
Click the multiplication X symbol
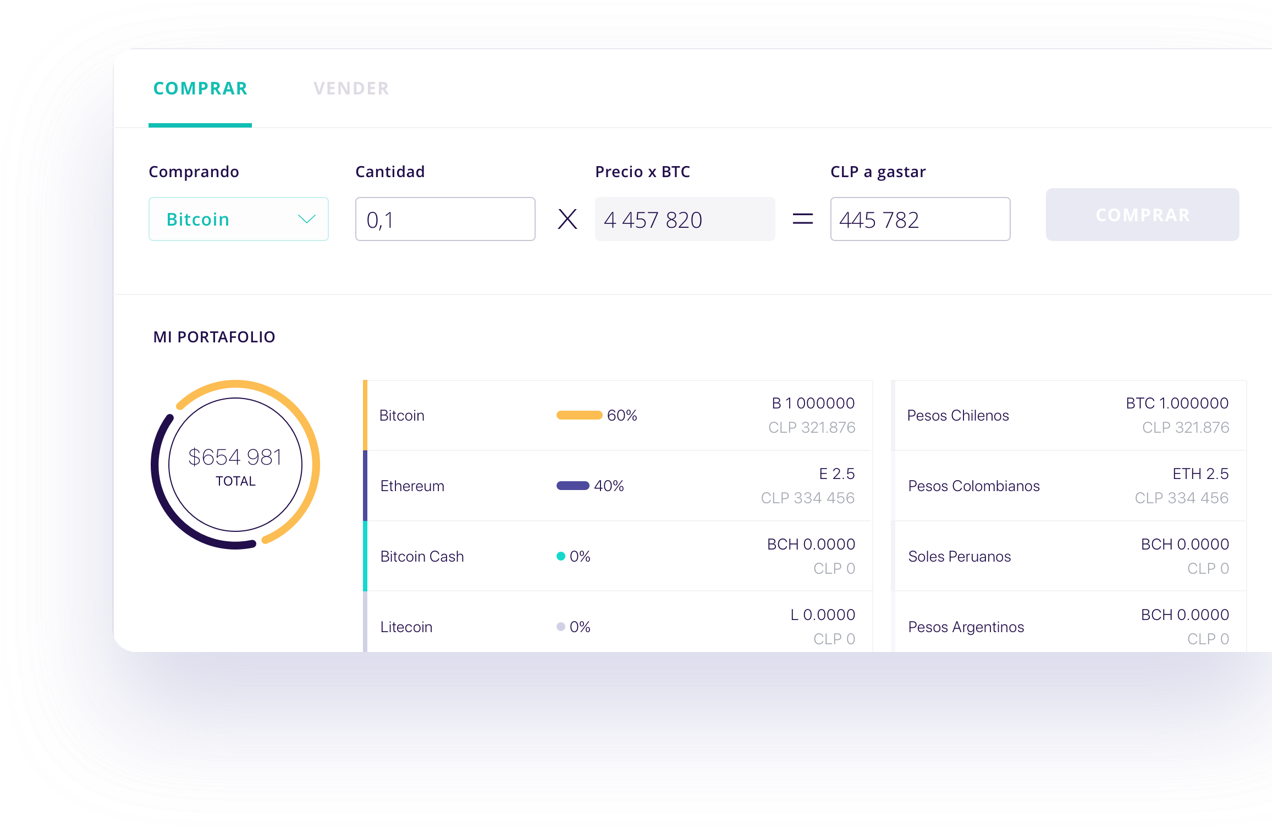[567, 219]
